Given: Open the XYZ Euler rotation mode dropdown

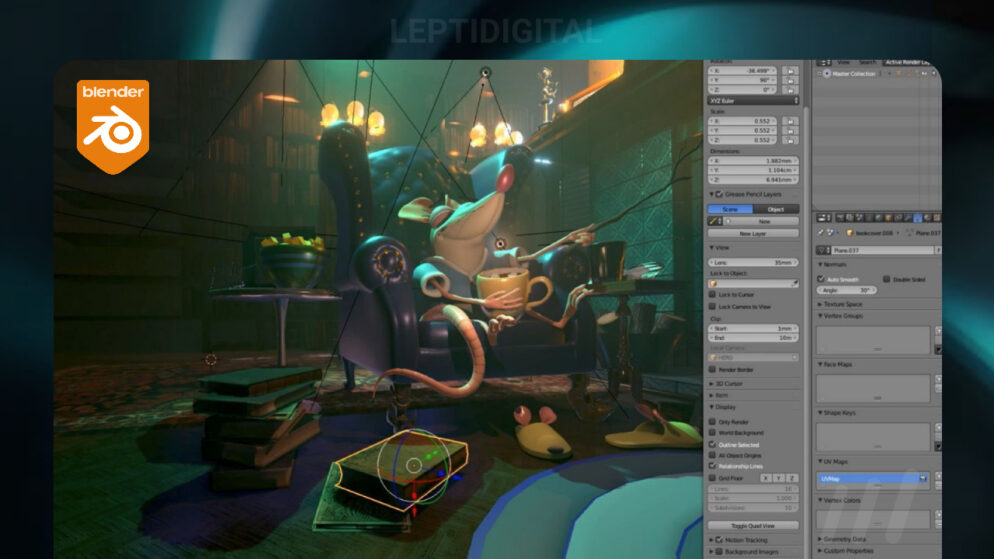Looking at the screenshot, I should (x=753, y=101).
